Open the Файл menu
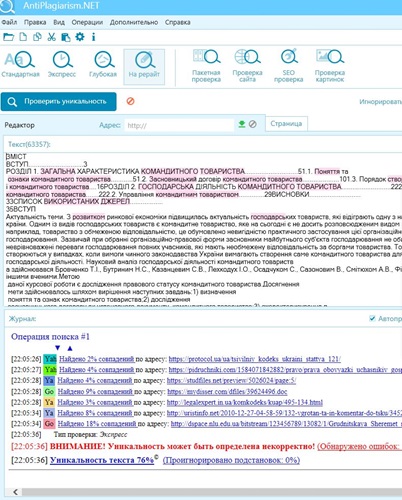The image size is (402, 500). [9, 22]
